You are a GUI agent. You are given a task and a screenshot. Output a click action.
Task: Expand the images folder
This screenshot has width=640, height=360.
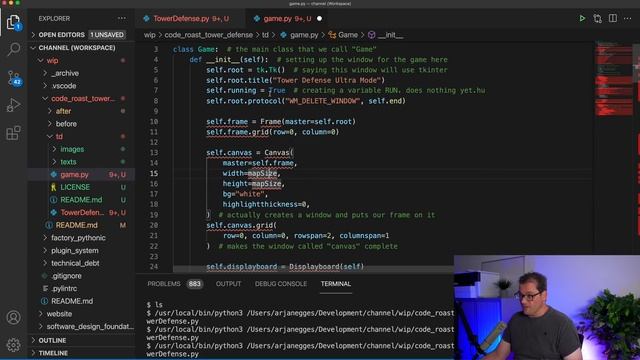click(81, 149)
